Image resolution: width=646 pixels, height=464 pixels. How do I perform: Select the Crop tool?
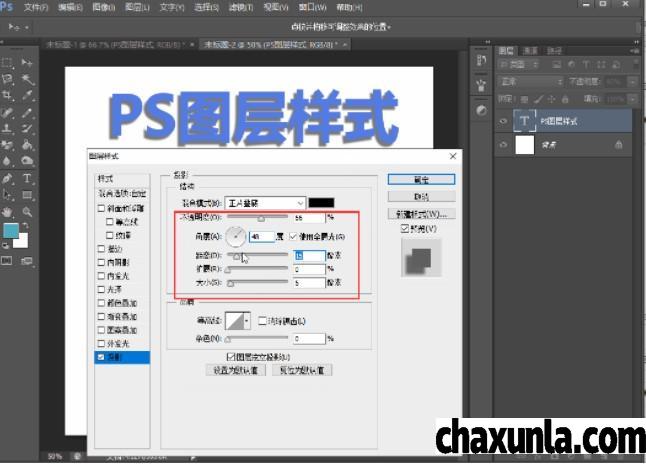(7, 95)
